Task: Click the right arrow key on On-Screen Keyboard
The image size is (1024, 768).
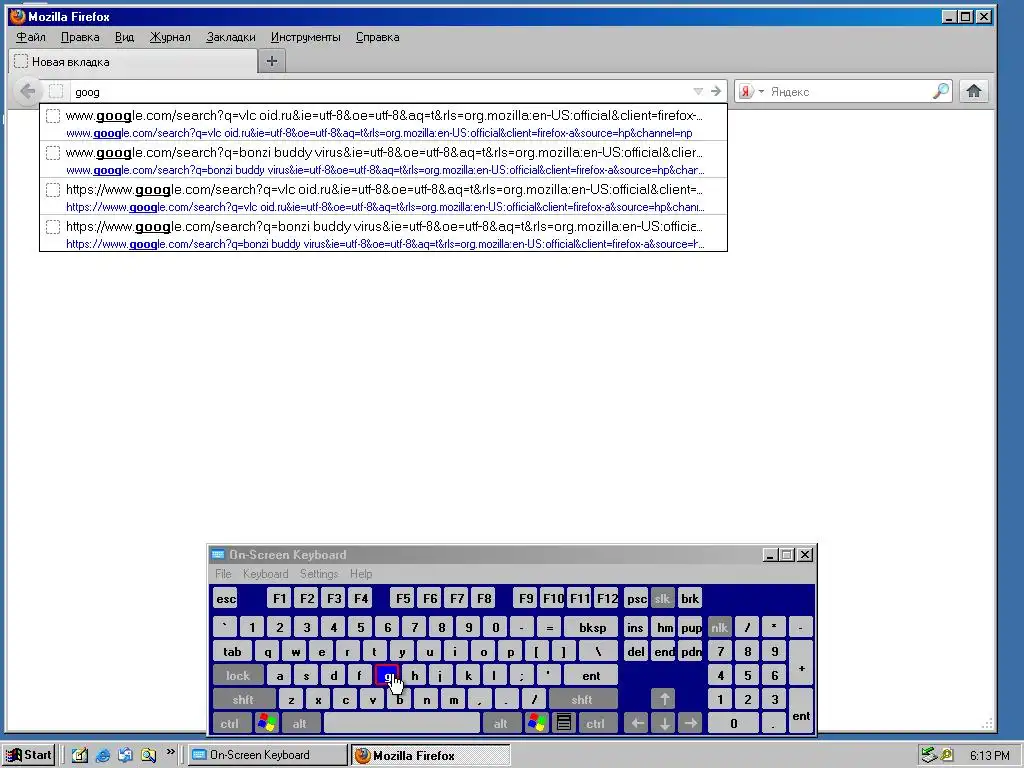Action: [690, 723]
